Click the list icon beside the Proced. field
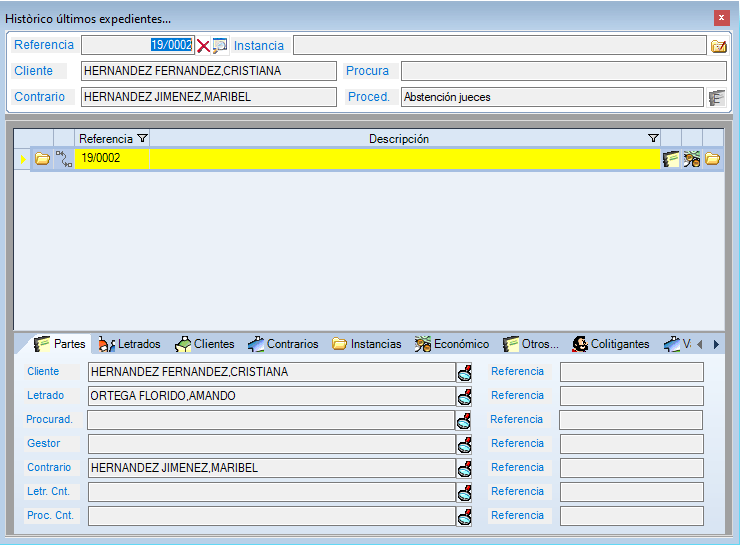This screenshot has height=545, width=740. click(x=716, y=97)
